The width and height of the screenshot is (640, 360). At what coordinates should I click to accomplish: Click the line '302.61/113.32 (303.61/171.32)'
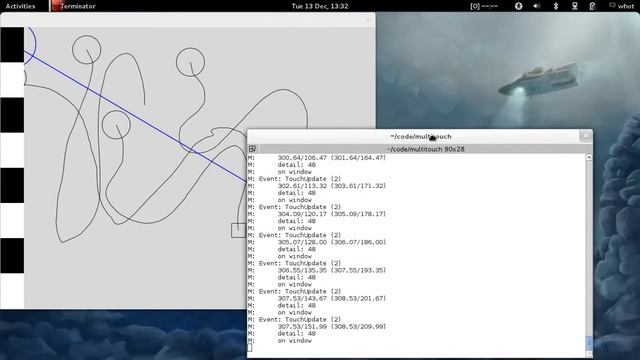[331, 186]
